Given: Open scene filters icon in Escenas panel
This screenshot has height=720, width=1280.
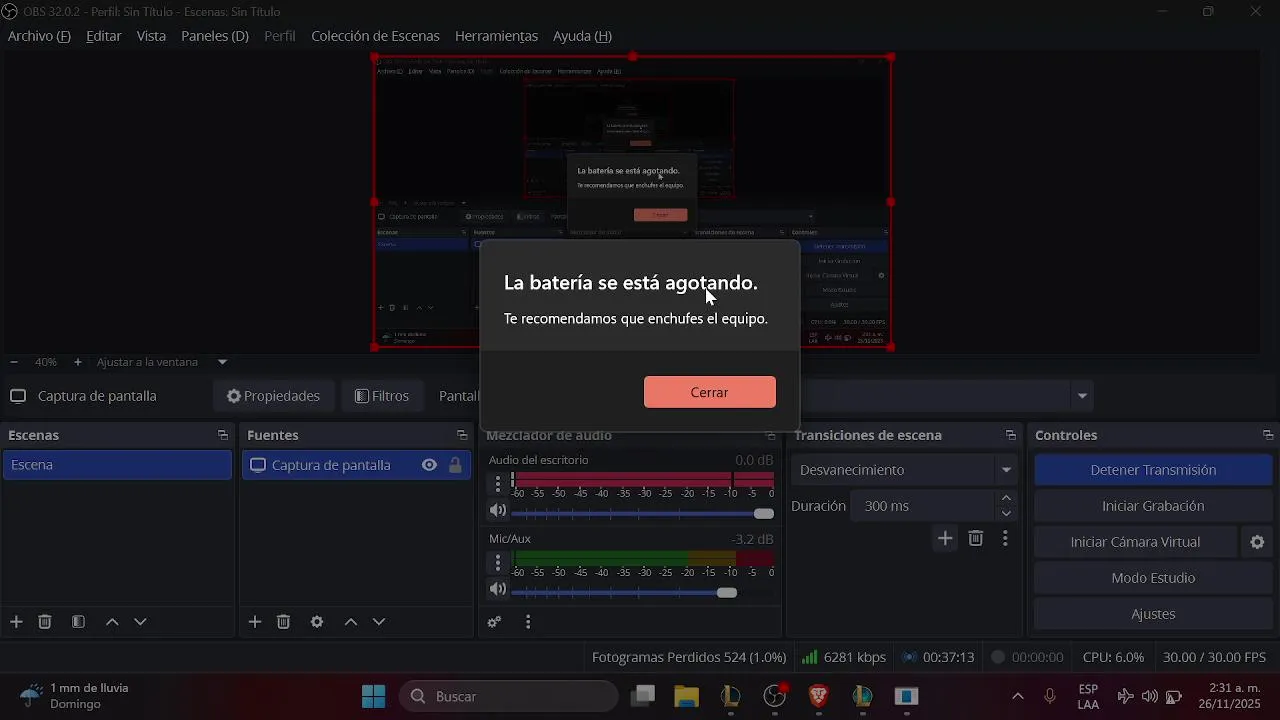Looking at the screenshot, I should coord(78,622).
